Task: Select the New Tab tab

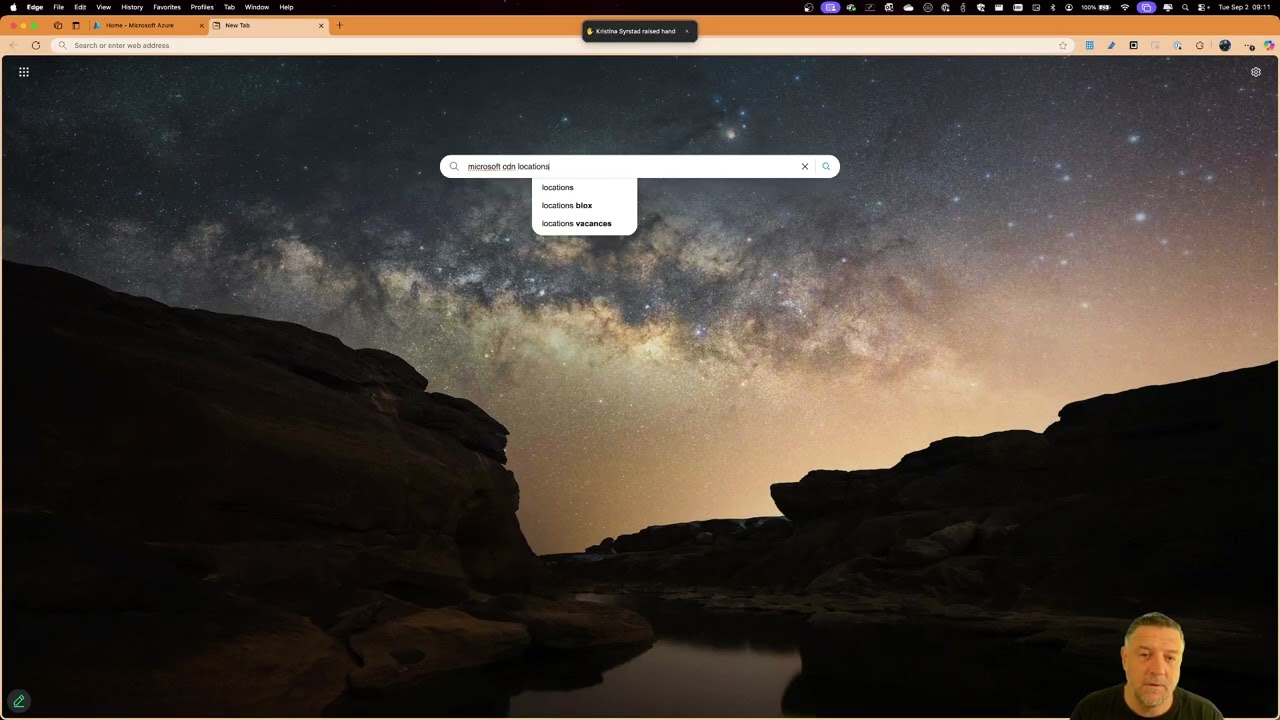Action: click(x=268, y=25)
